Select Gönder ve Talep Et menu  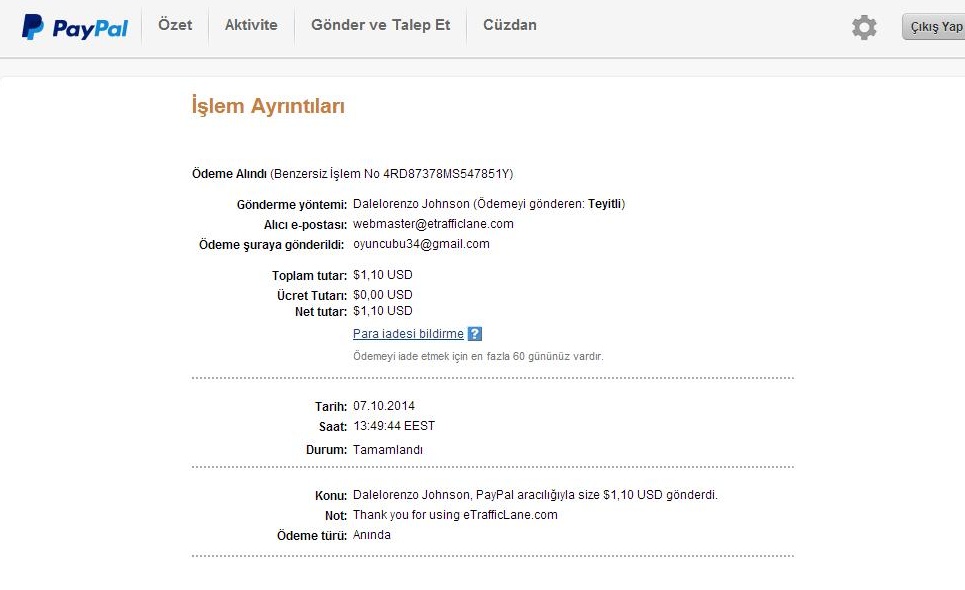[x=380, y=25]
